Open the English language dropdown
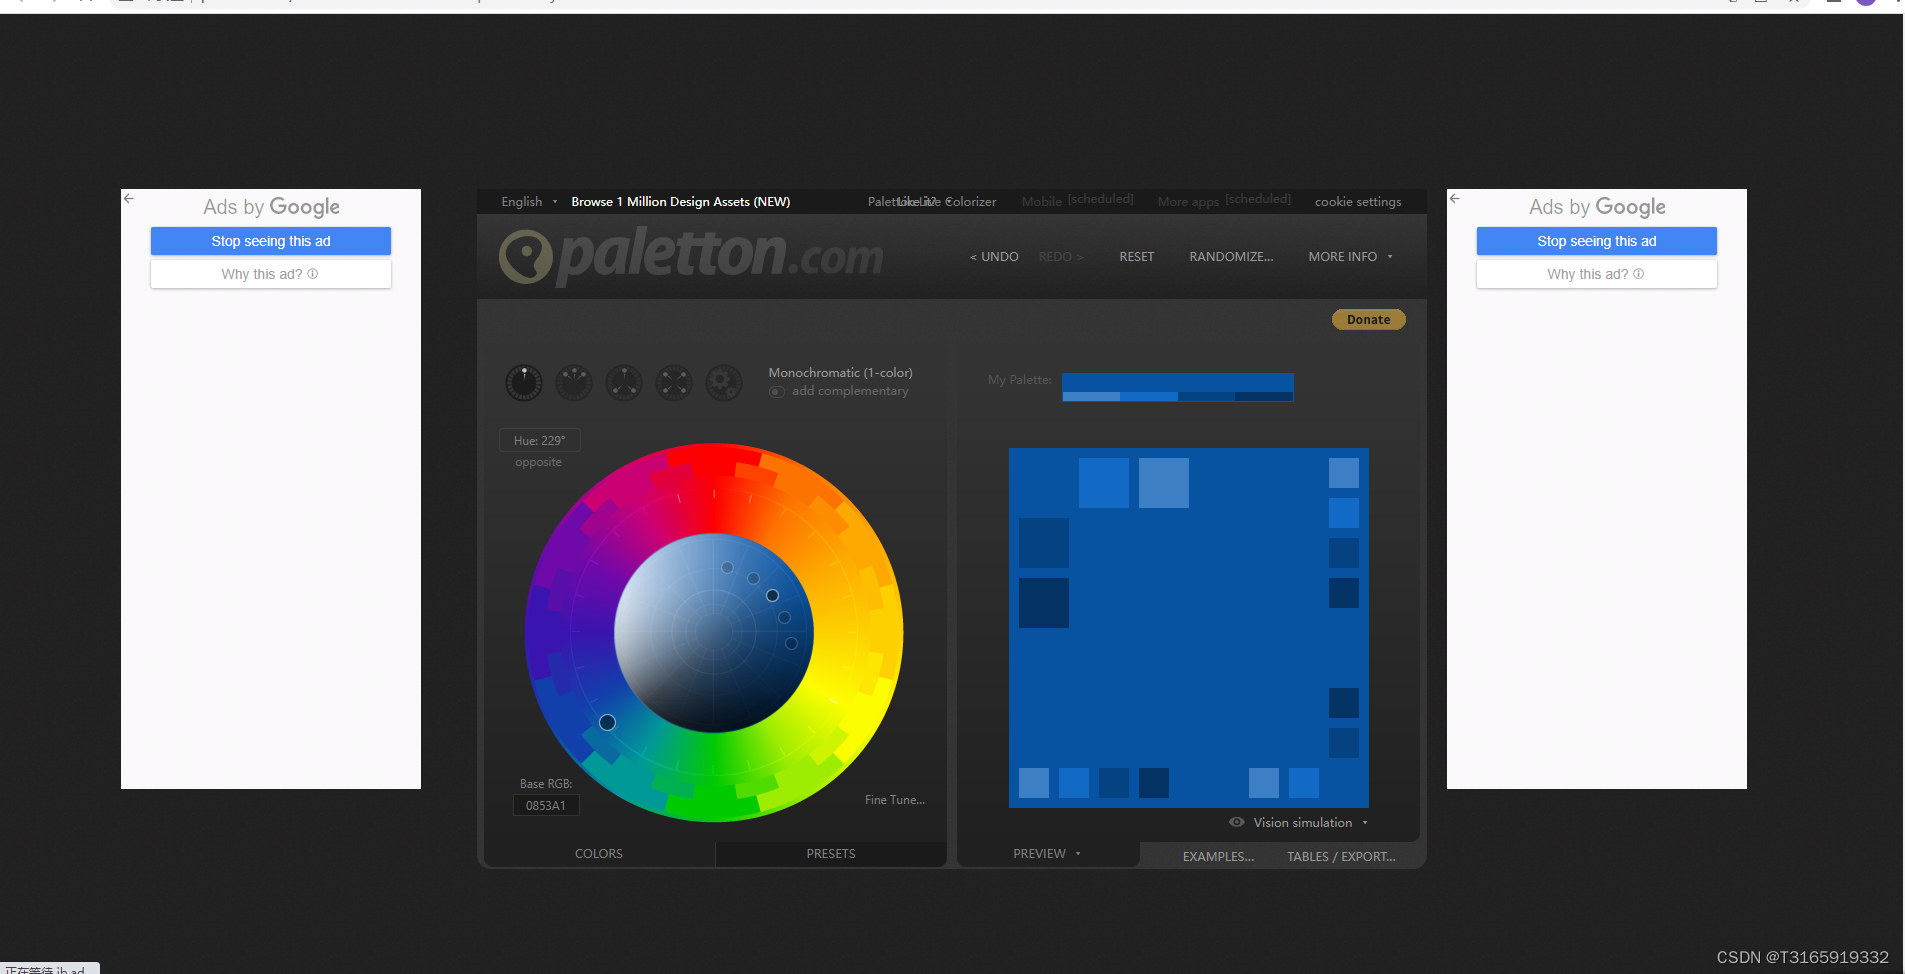The width and height of the screenshot is (1905, 974). (529, 202)
